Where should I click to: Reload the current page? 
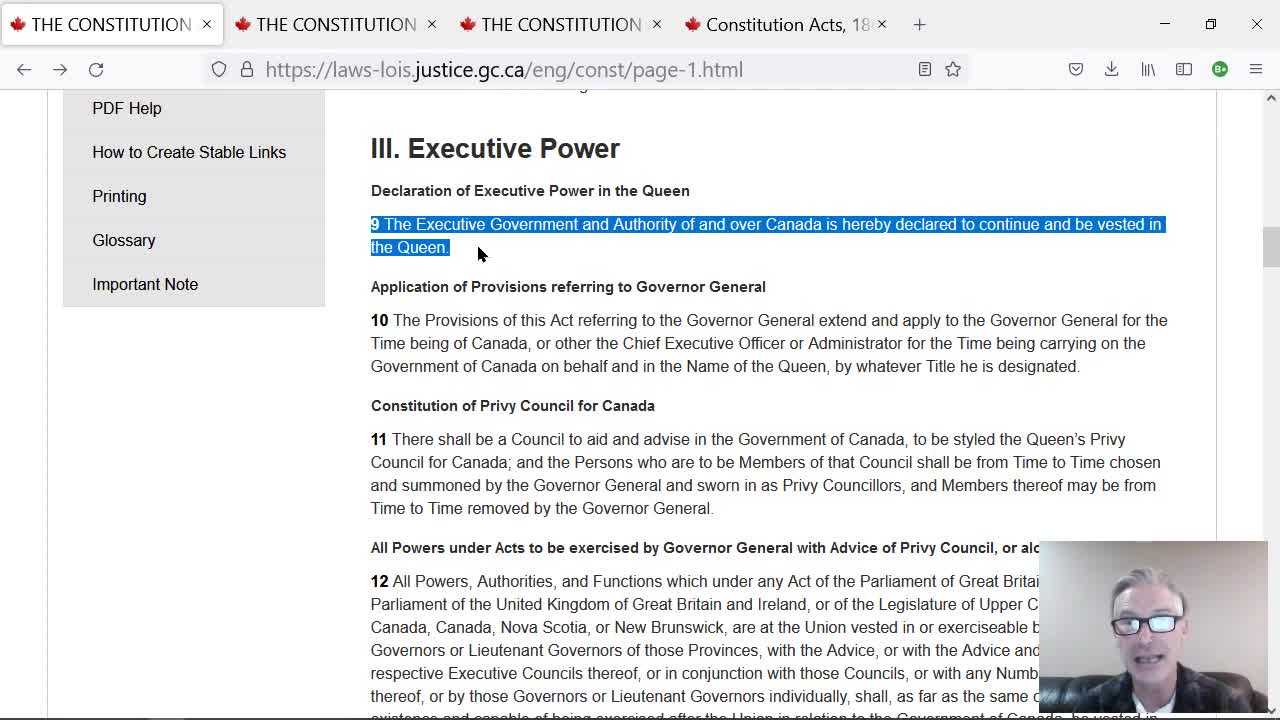point(96,69)
